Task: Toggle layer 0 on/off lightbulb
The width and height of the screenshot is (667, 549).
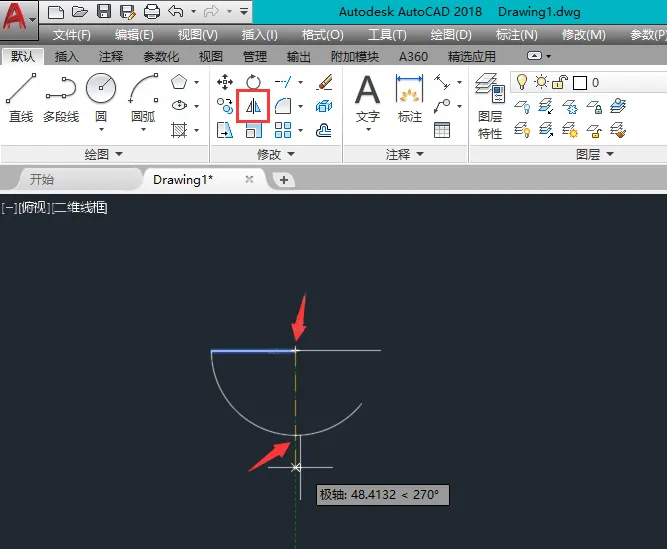Action: [x=522, y=82]
